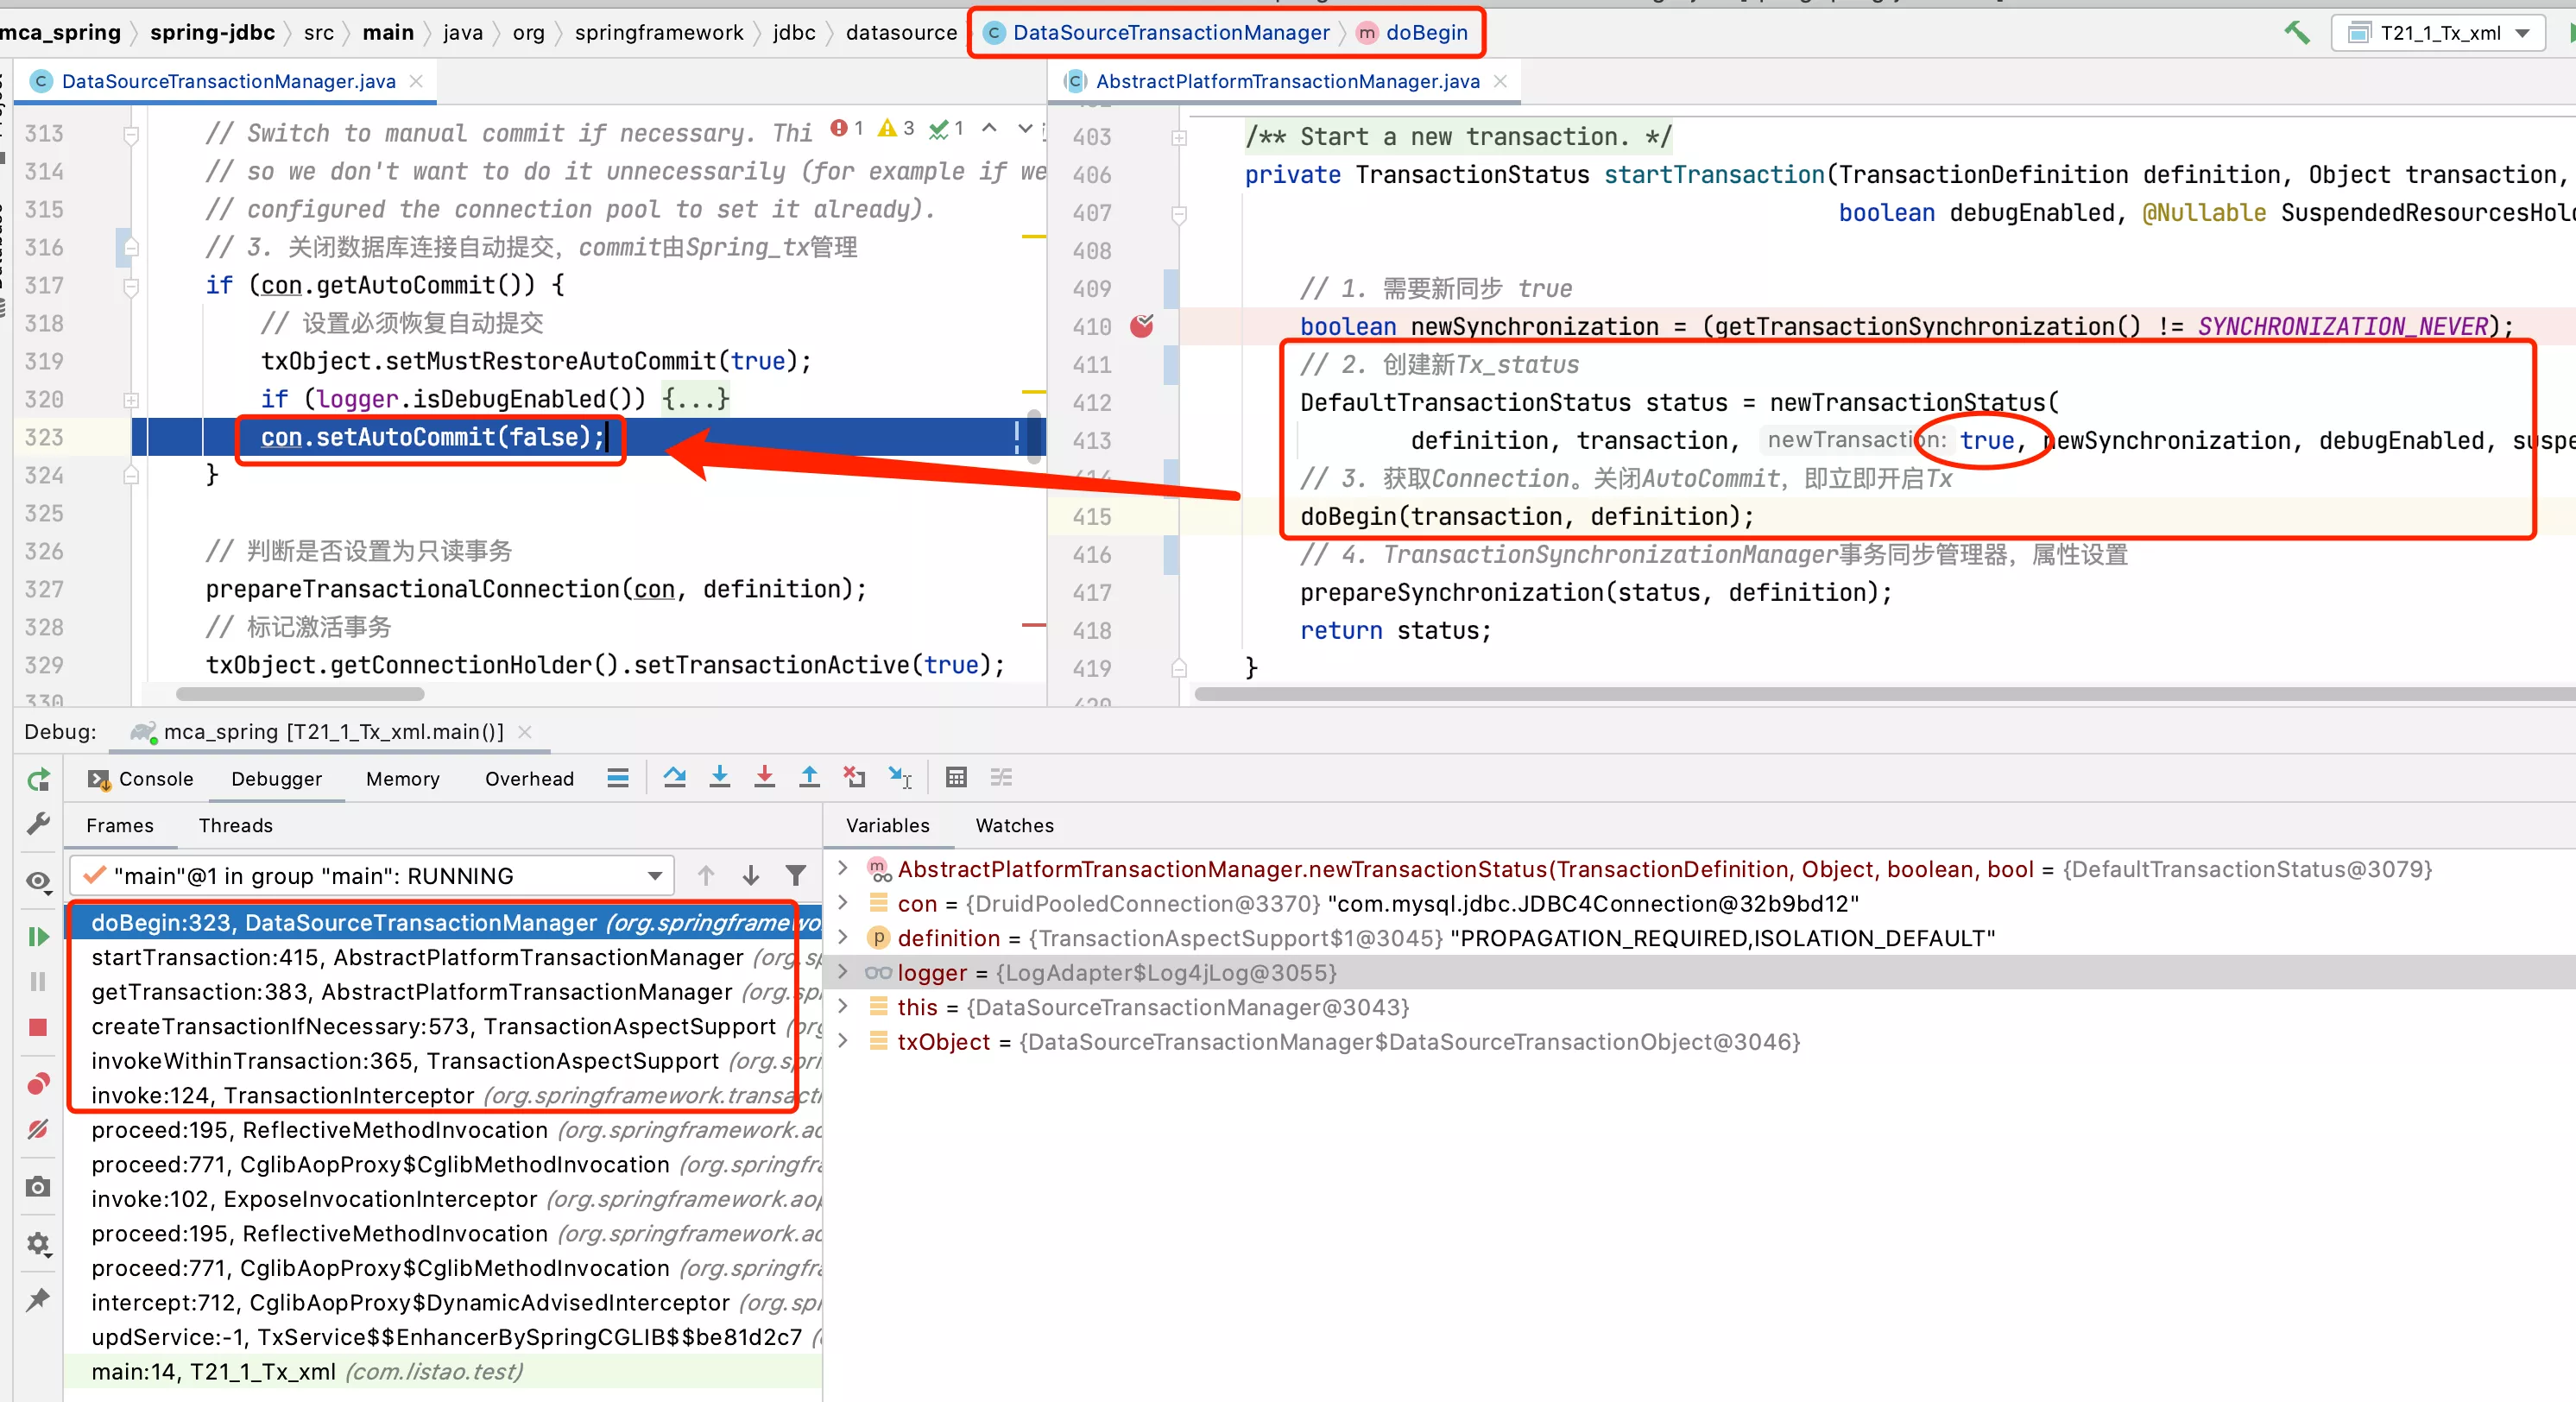Select the datasource breadcrumb item
Image resolution: width=2576 pixels, height=1402 pixels.
[901, 33]
